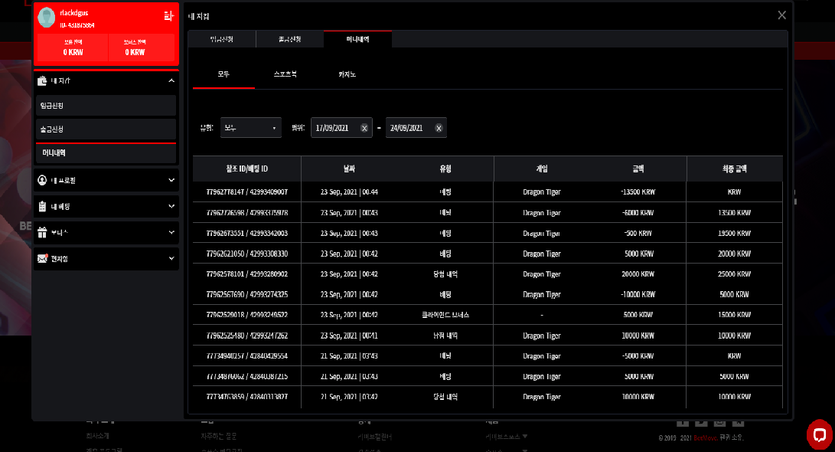
Task: Click the profile icon in the sidebar
Action: pyautogui.click(x=42, y=180)
